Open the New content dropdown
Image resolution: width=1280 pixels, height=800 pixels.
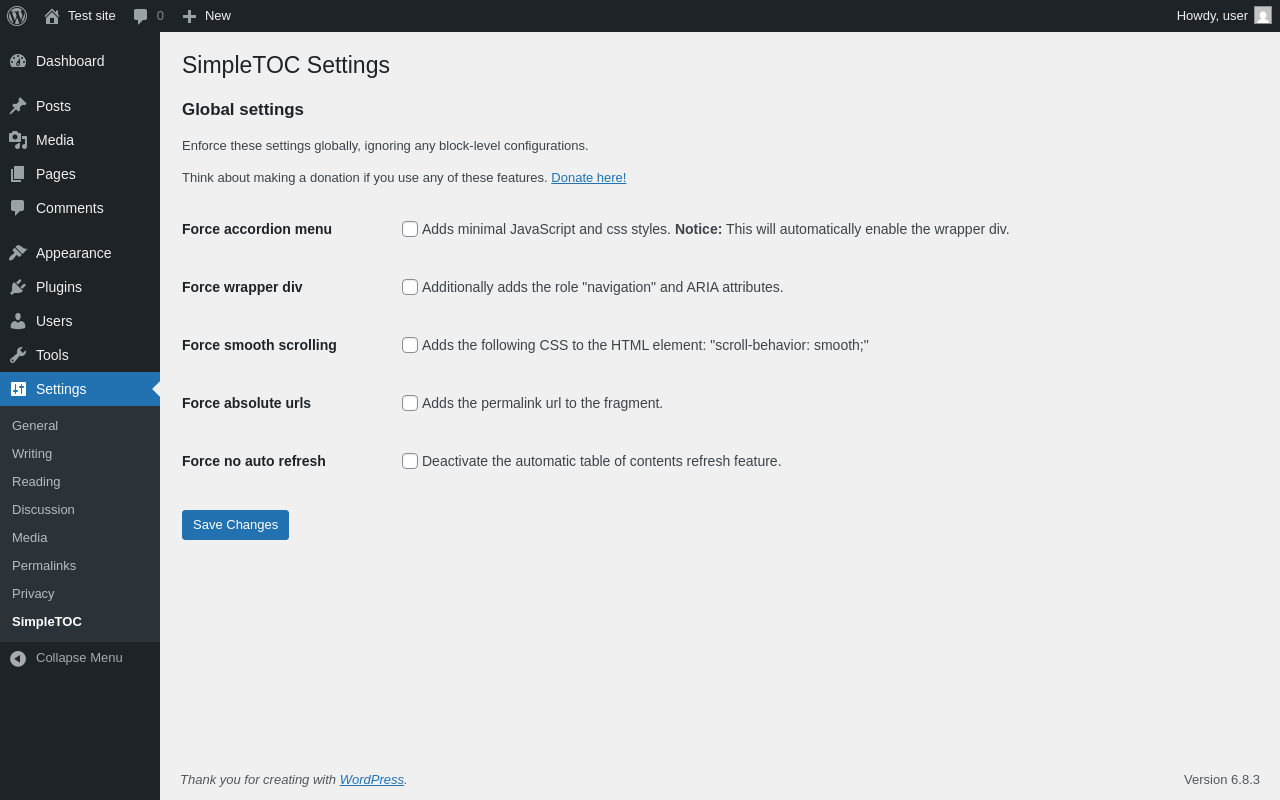[x=206, y=16]
